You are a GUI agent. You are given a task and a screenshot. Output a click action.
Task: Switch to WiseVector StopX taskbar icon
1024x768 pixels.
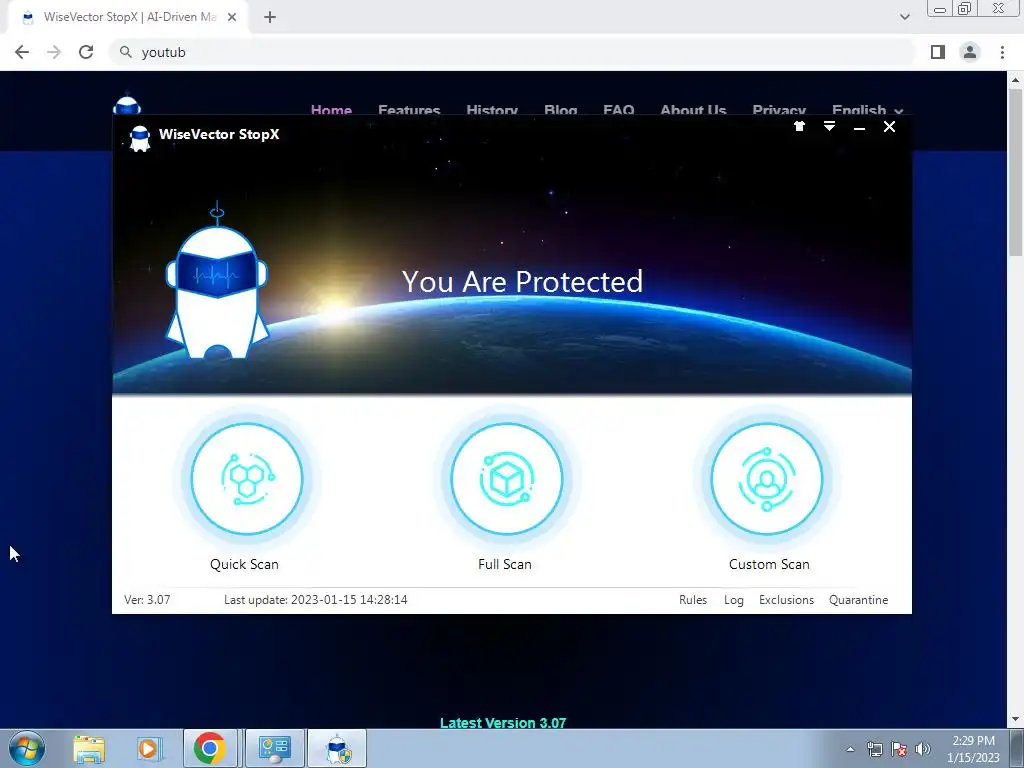click(x=337, y=748)
